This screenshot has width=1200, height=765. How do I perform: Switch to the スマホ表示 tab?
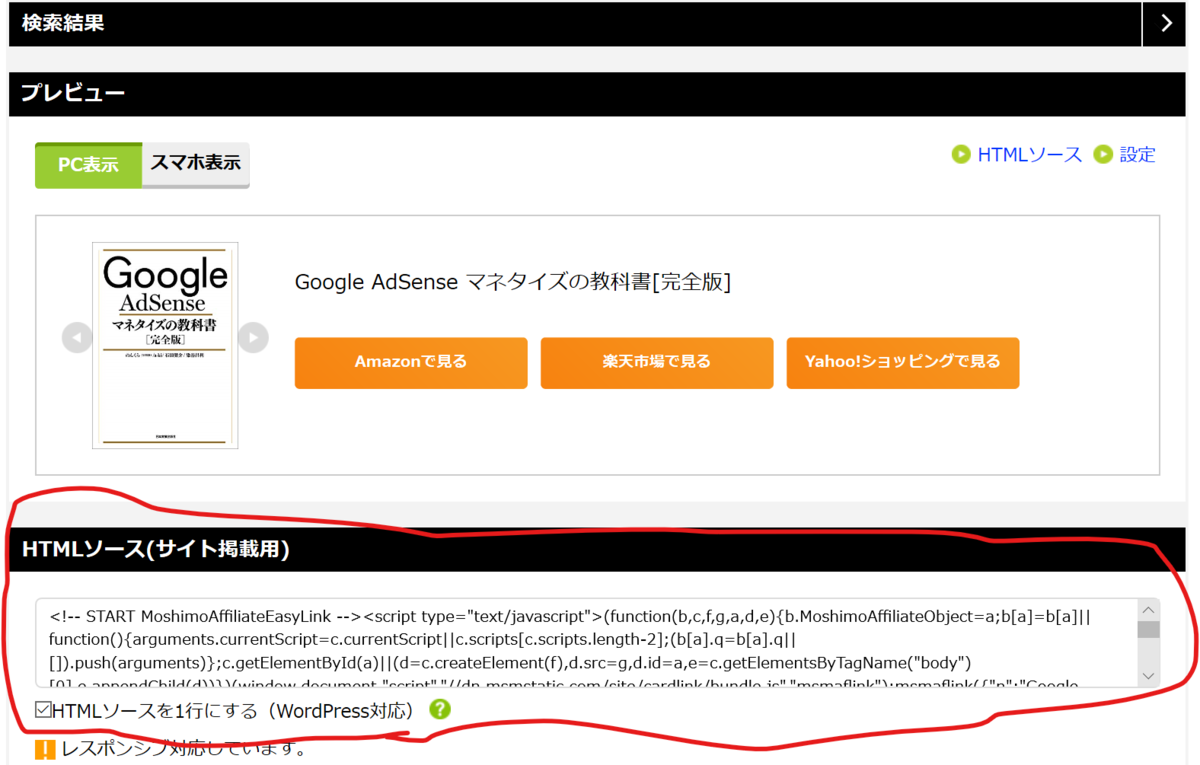click(x=196, y=165)
